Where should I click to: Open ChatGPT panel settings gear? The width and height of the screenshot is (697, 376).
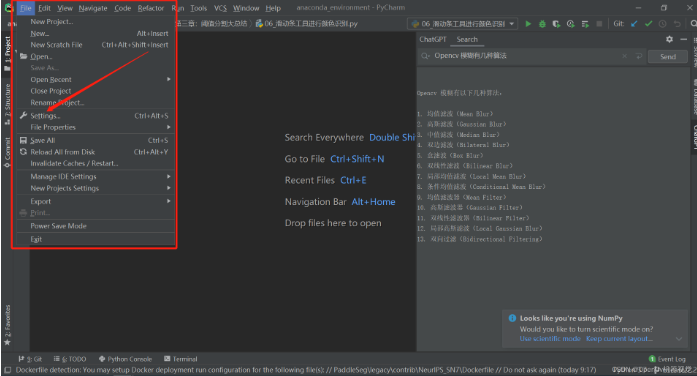[x=669, y=40]
